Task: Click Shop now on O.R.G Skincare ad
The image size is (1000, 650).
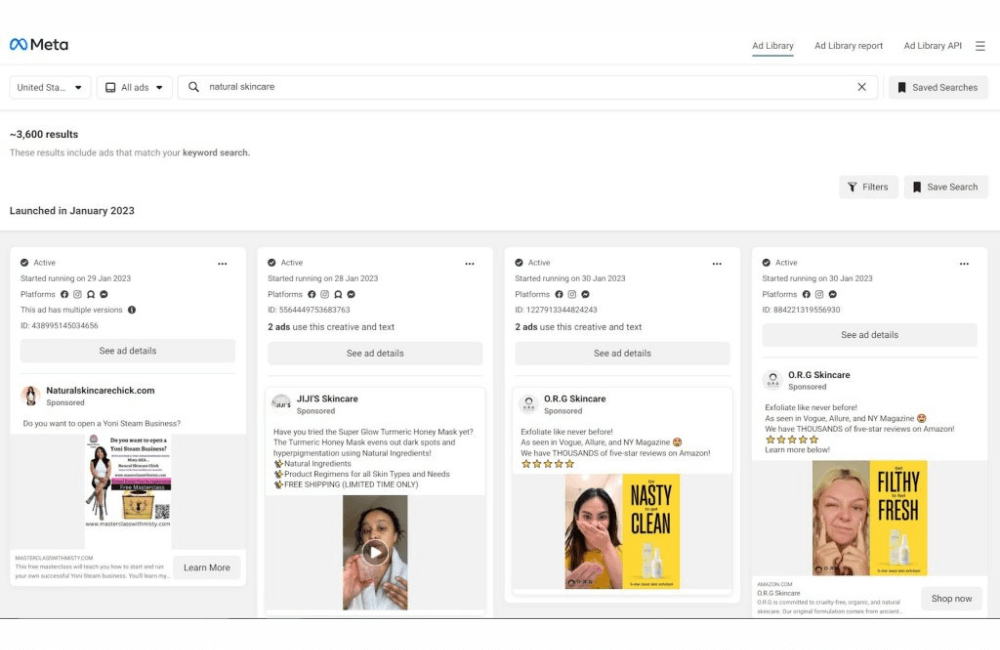Action: (x=951, y=598)
